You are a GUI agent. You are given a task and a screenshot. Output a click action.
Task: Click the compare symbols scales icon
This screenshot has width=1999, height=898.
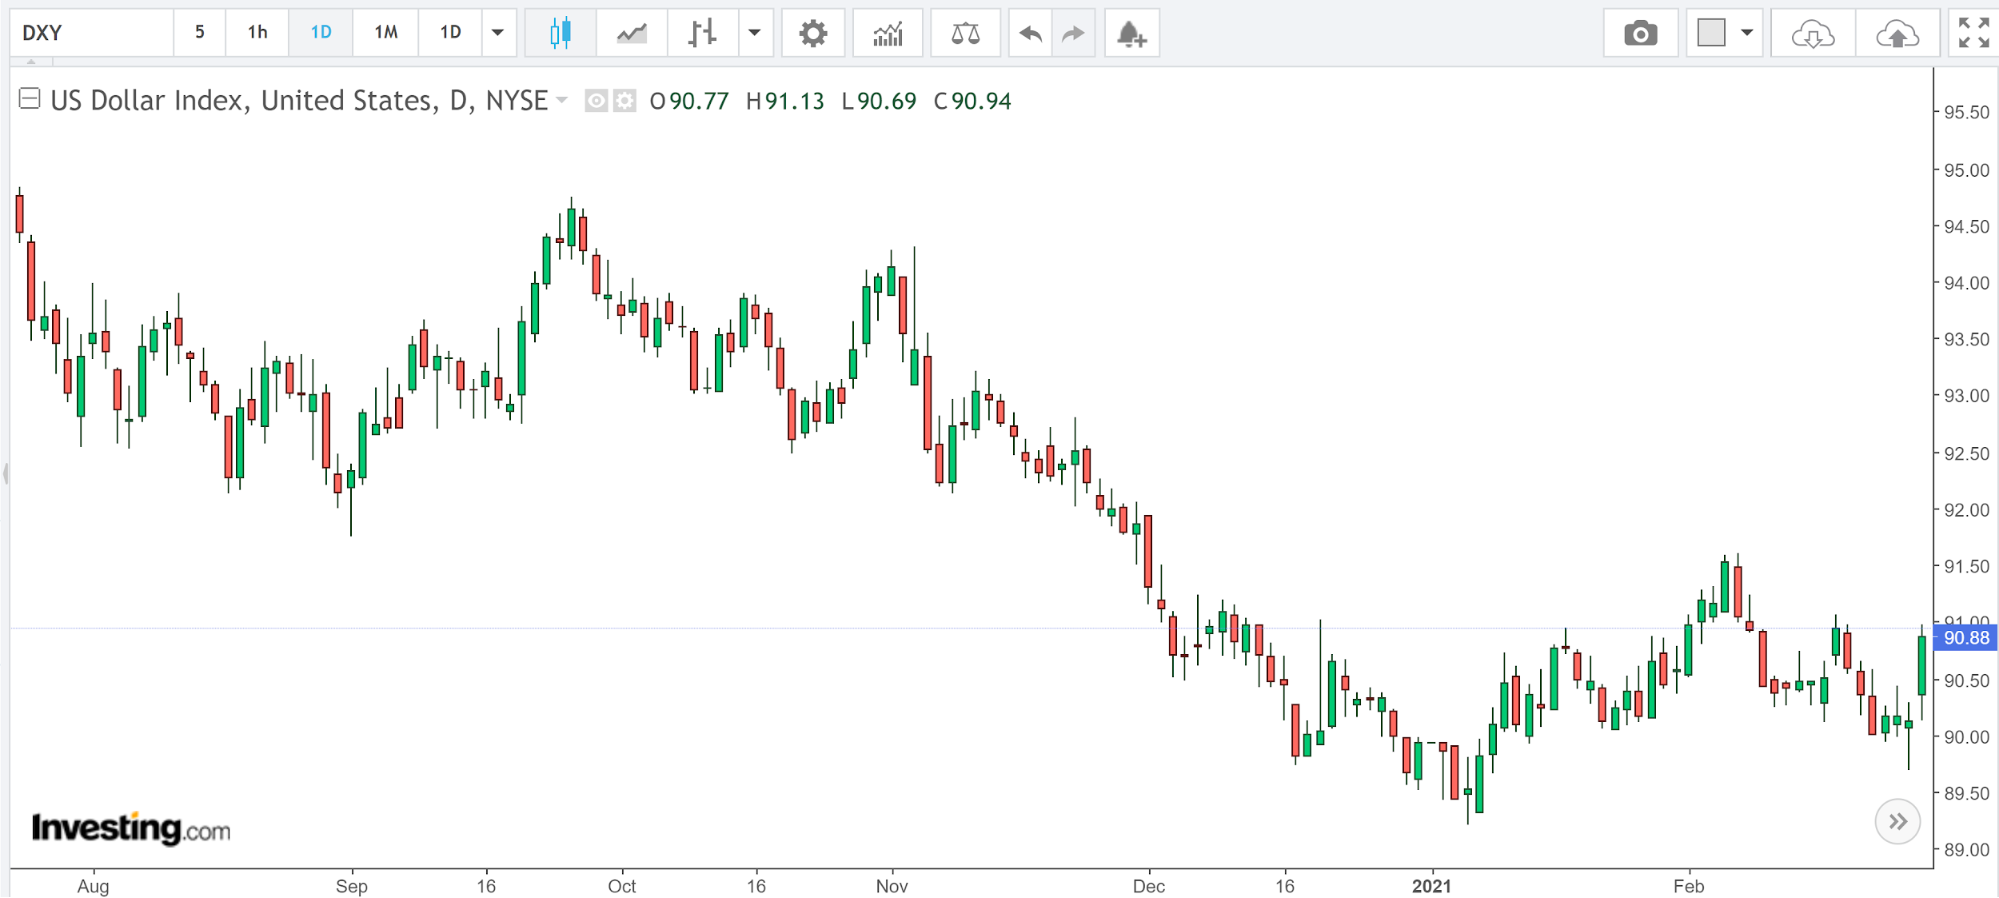point(965,33)
